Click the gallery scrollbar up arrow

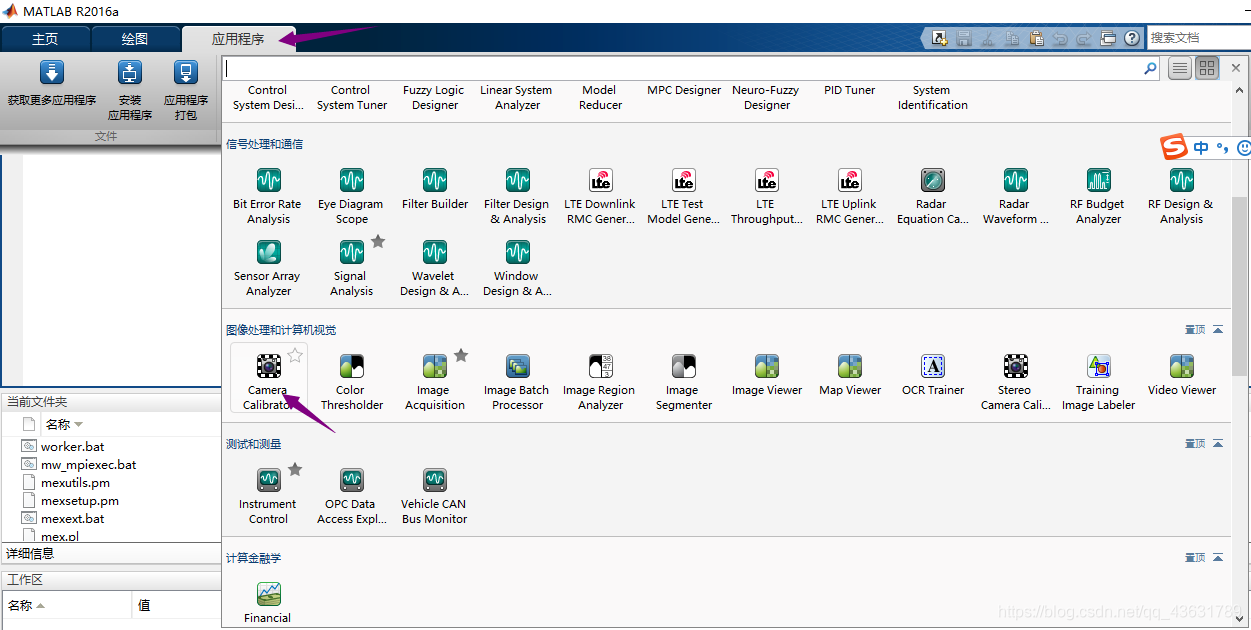pos(1239,90)
